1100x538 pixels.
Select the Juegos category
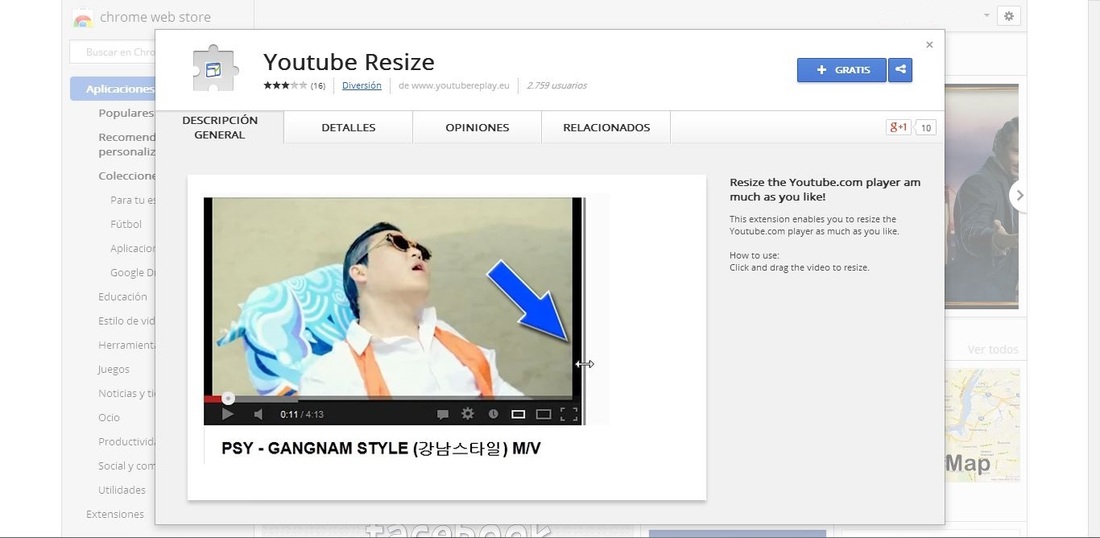(x=114, y=369)
